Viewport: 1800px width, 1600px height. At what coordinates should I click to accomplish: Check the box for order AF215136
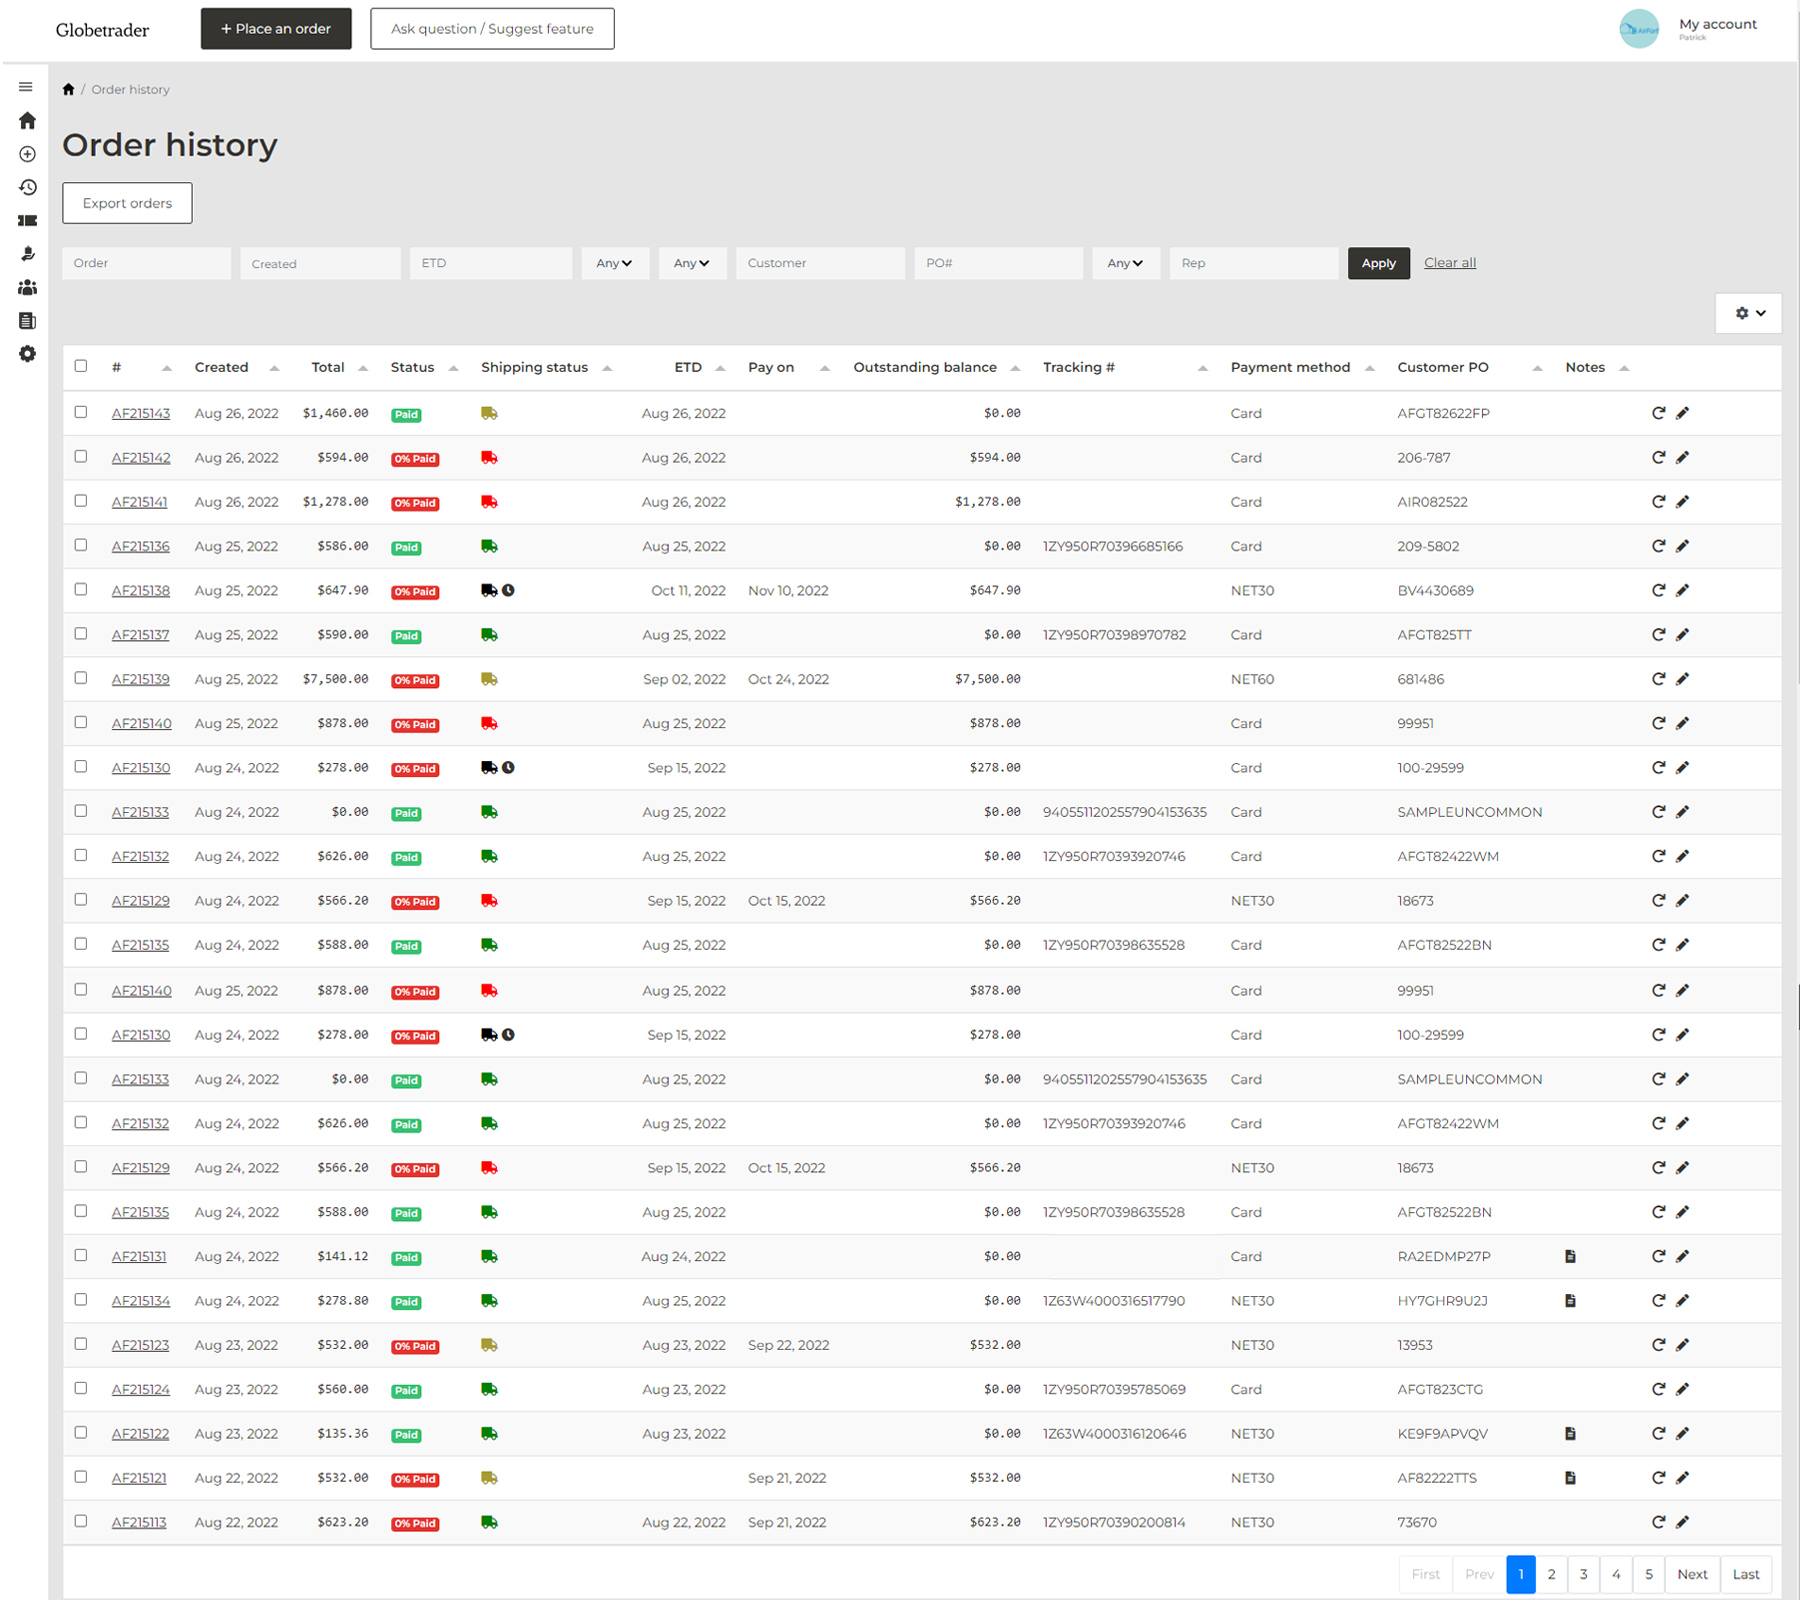[81, 545]
